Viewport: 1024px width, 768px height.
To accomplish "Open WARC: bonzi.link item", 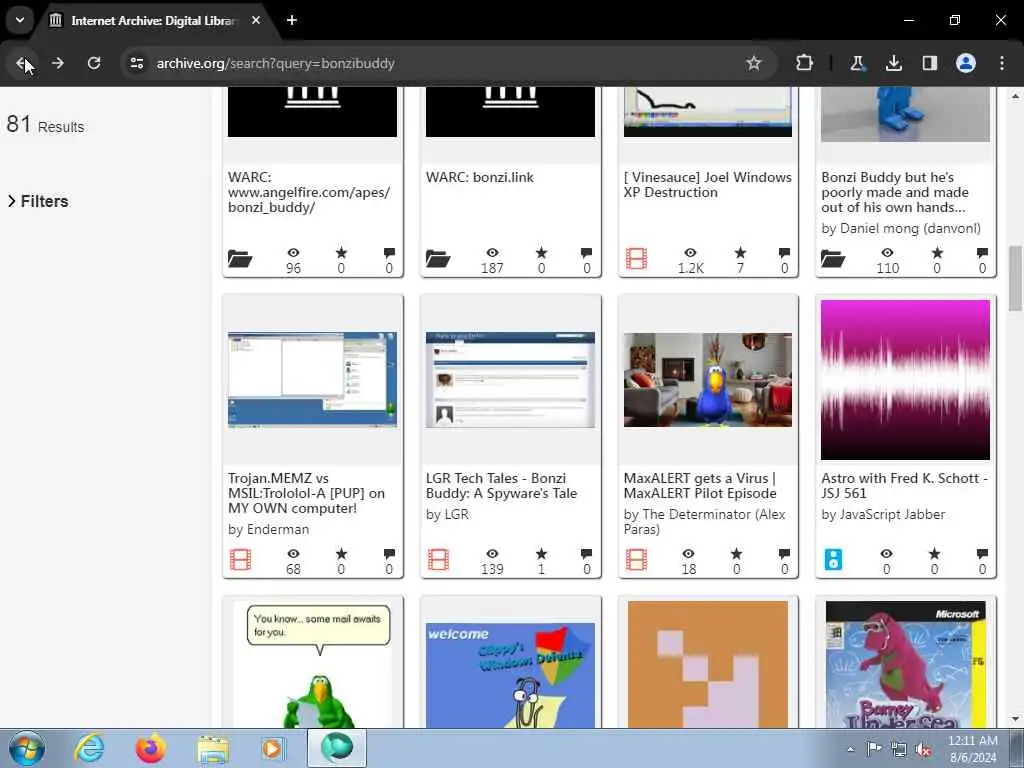I will click(x=480, y=177).
